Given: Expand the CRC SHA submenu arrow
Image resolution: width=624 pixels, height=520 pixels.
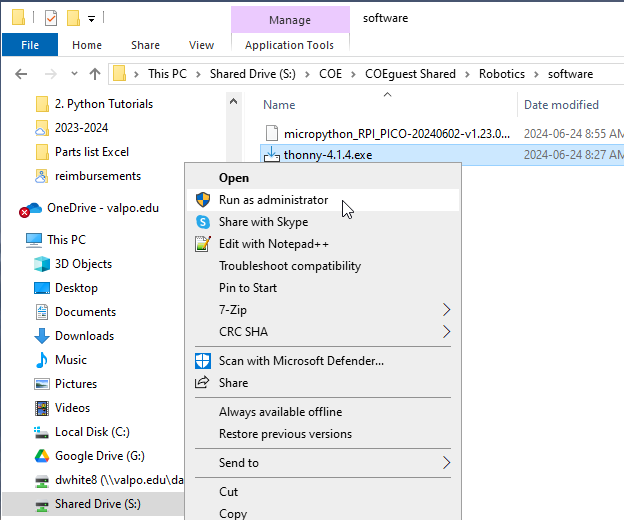Looking at the screenshot, I should pos(447,331).
